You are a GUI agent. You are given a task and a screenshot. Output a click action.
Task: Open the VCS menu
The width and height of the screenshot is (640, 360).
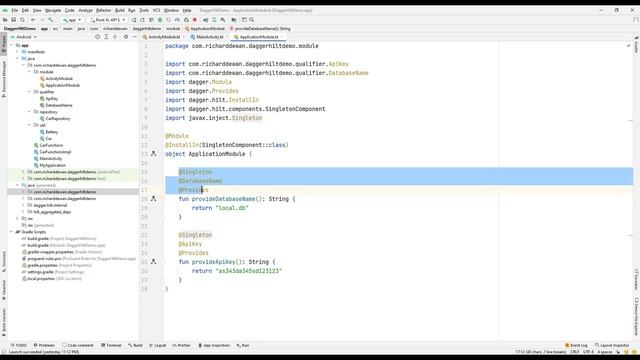[x=156, y=10]
